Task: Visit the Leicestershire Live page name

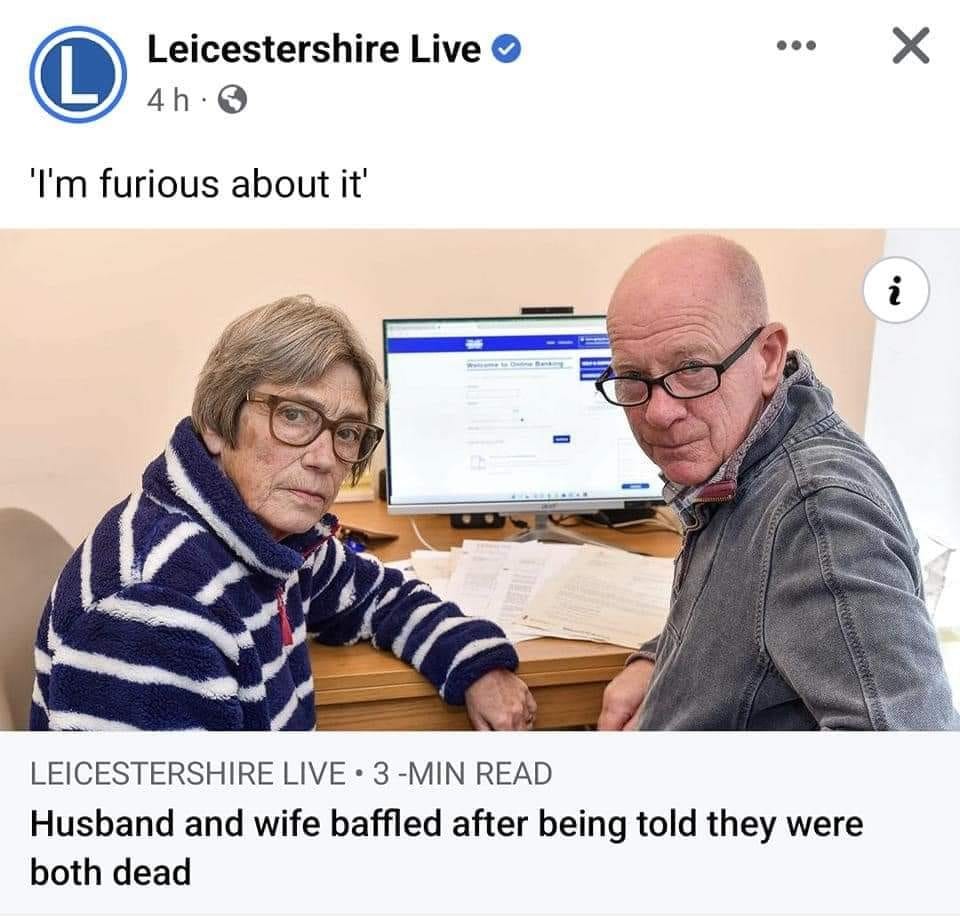Action: pyautogui.click(x=314, y=49)
